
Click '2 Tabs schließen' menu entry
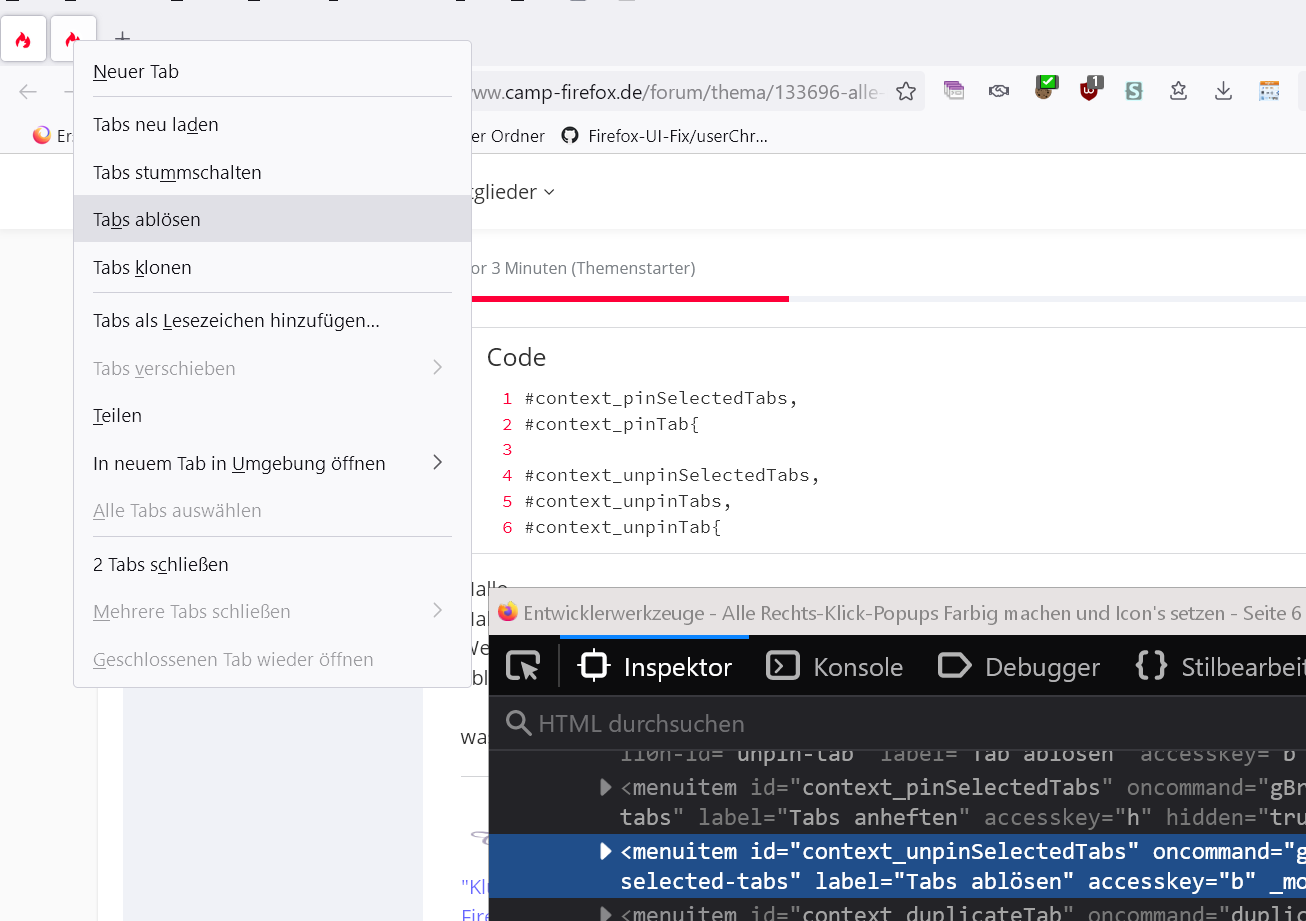tap(161, 565)
